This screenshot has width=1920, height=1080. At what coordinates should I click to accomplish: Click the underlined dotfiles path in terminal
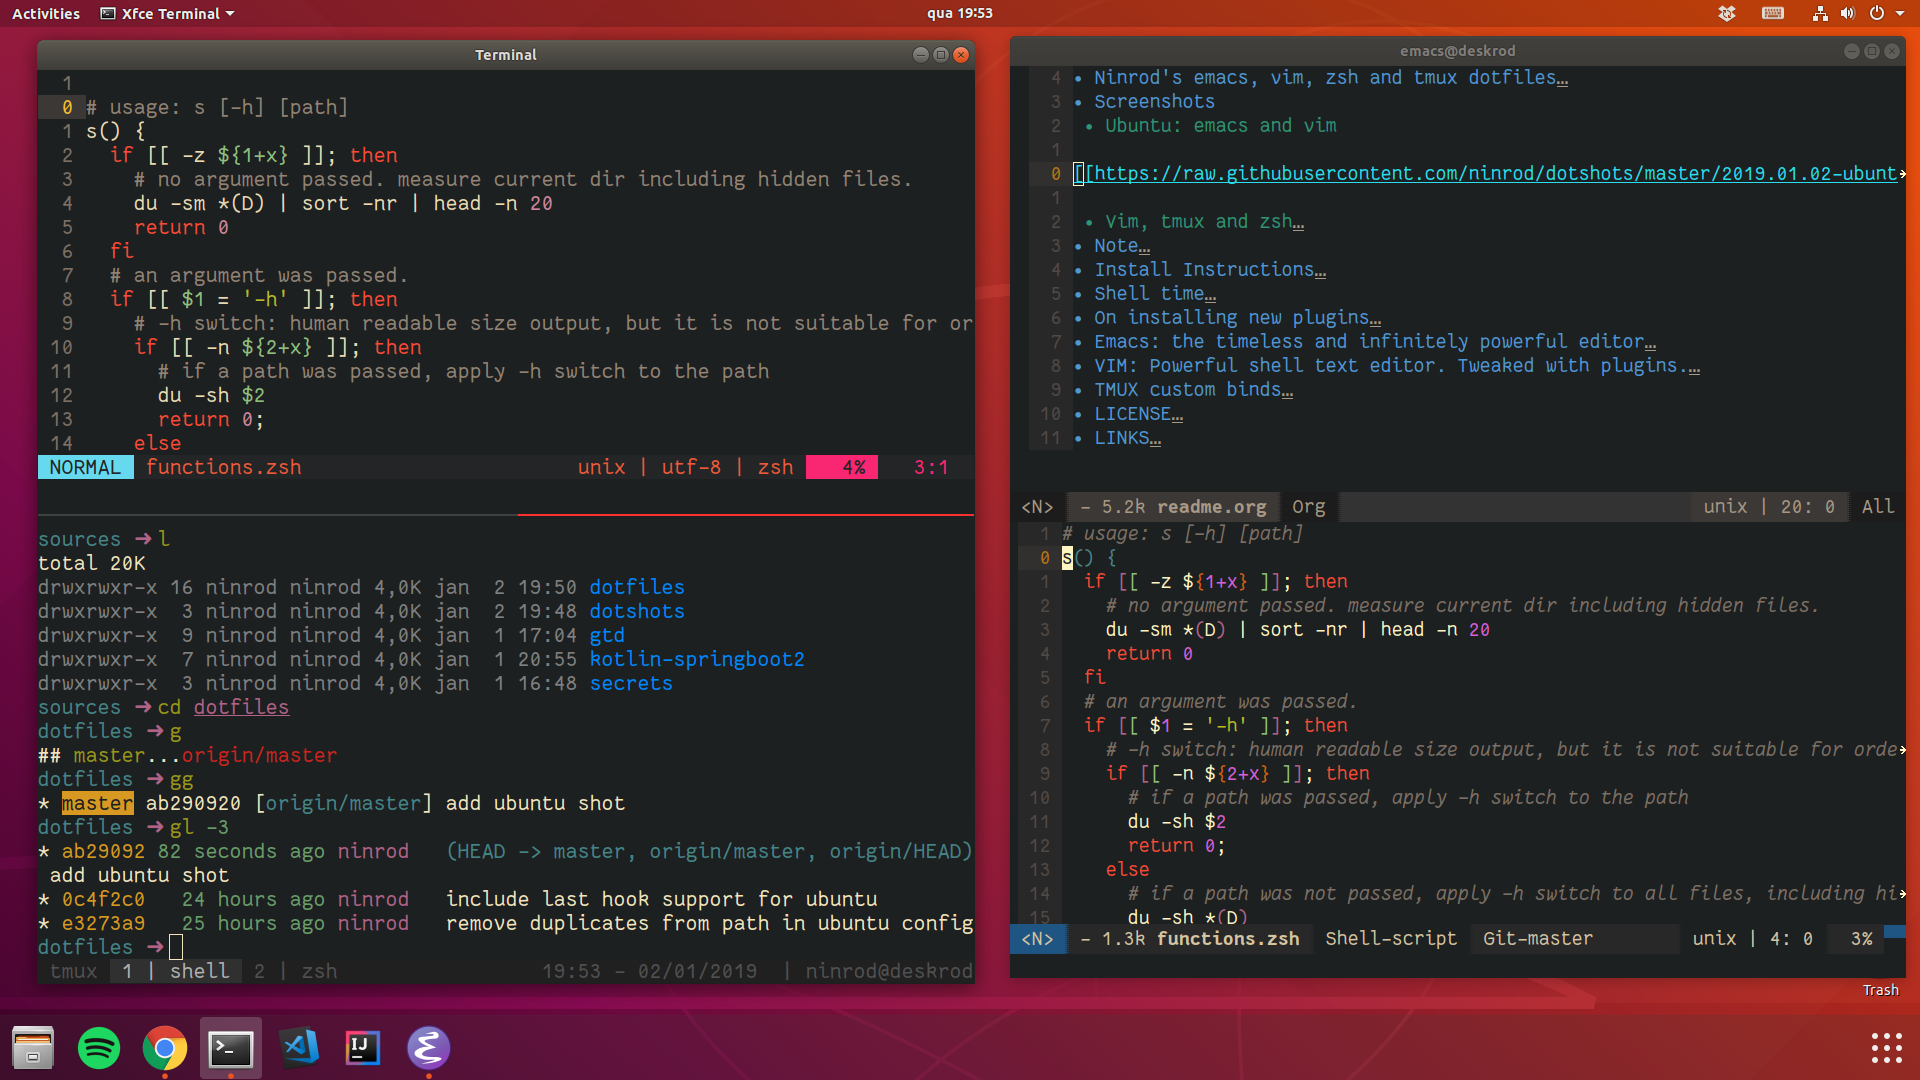pos(241,707)
